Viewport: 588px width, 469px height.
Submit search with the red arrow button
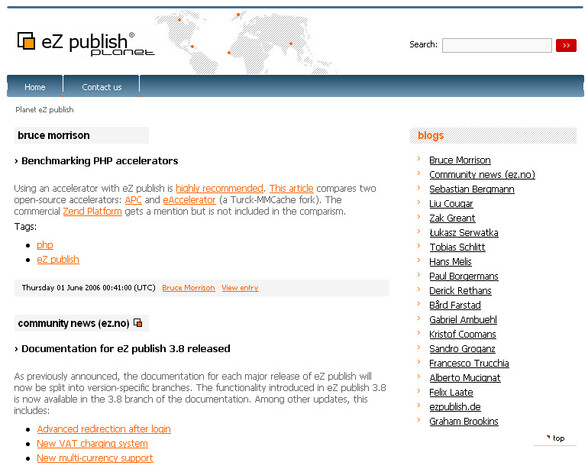click(x=566, y=45)
